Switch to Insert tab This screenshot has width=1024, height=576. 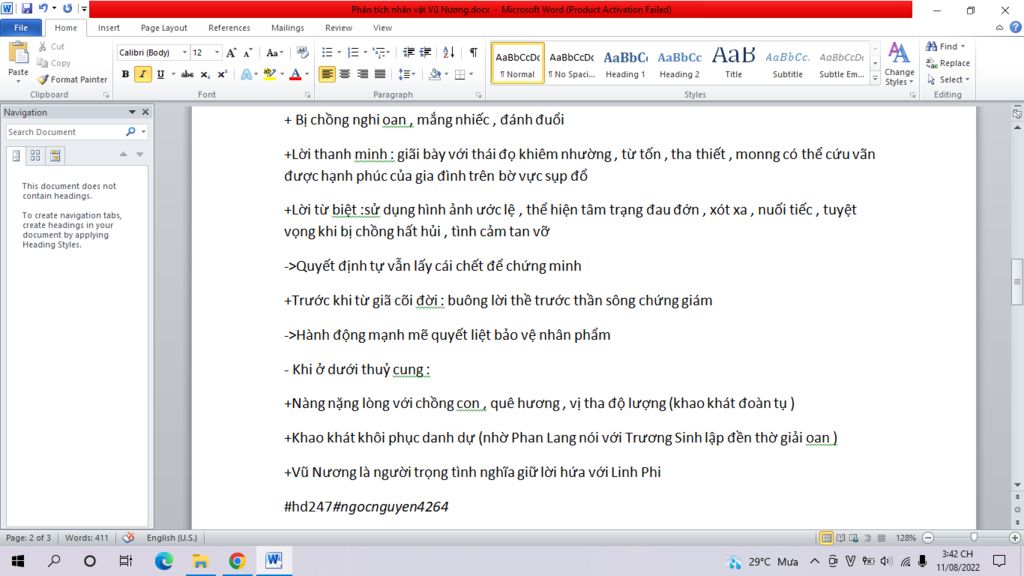point(108,27)
